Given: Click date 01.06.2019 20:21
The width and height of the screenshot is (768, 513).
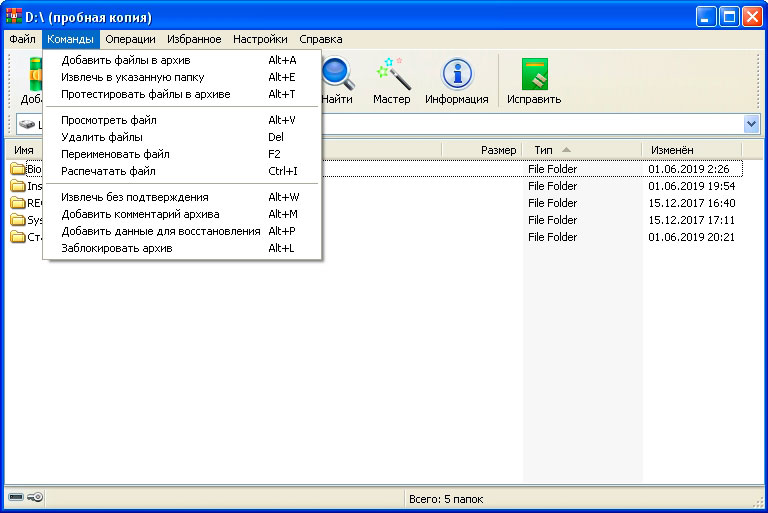Looking at the screenshot, I should (x=692, y=237).
